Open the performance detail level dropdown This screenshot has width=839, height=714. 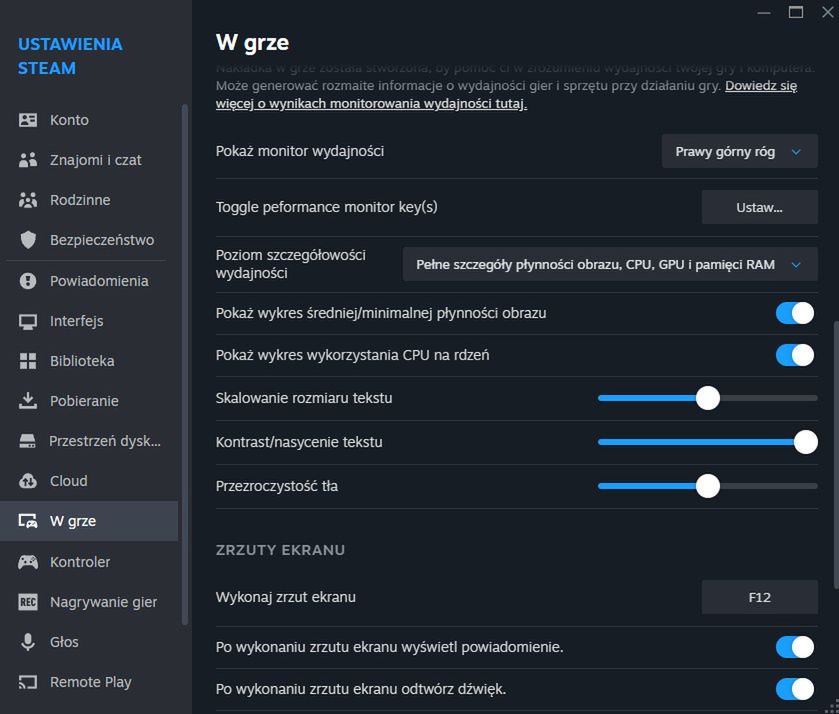[x=610, y=264]
